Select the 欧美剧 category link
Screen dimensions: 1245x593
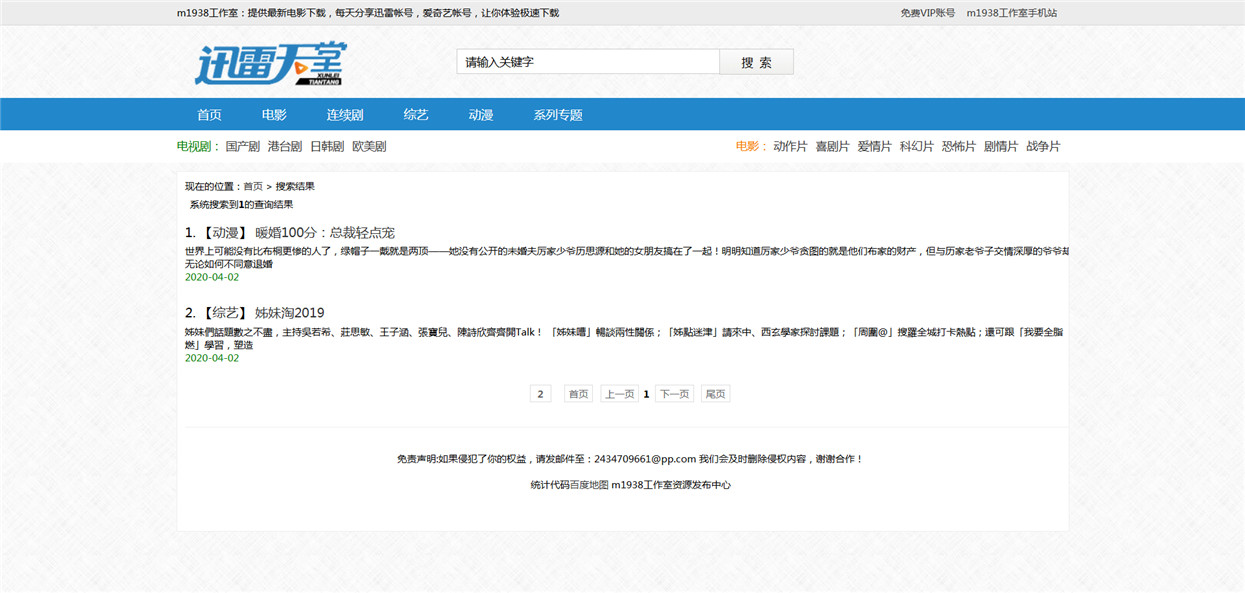[369, 146]
